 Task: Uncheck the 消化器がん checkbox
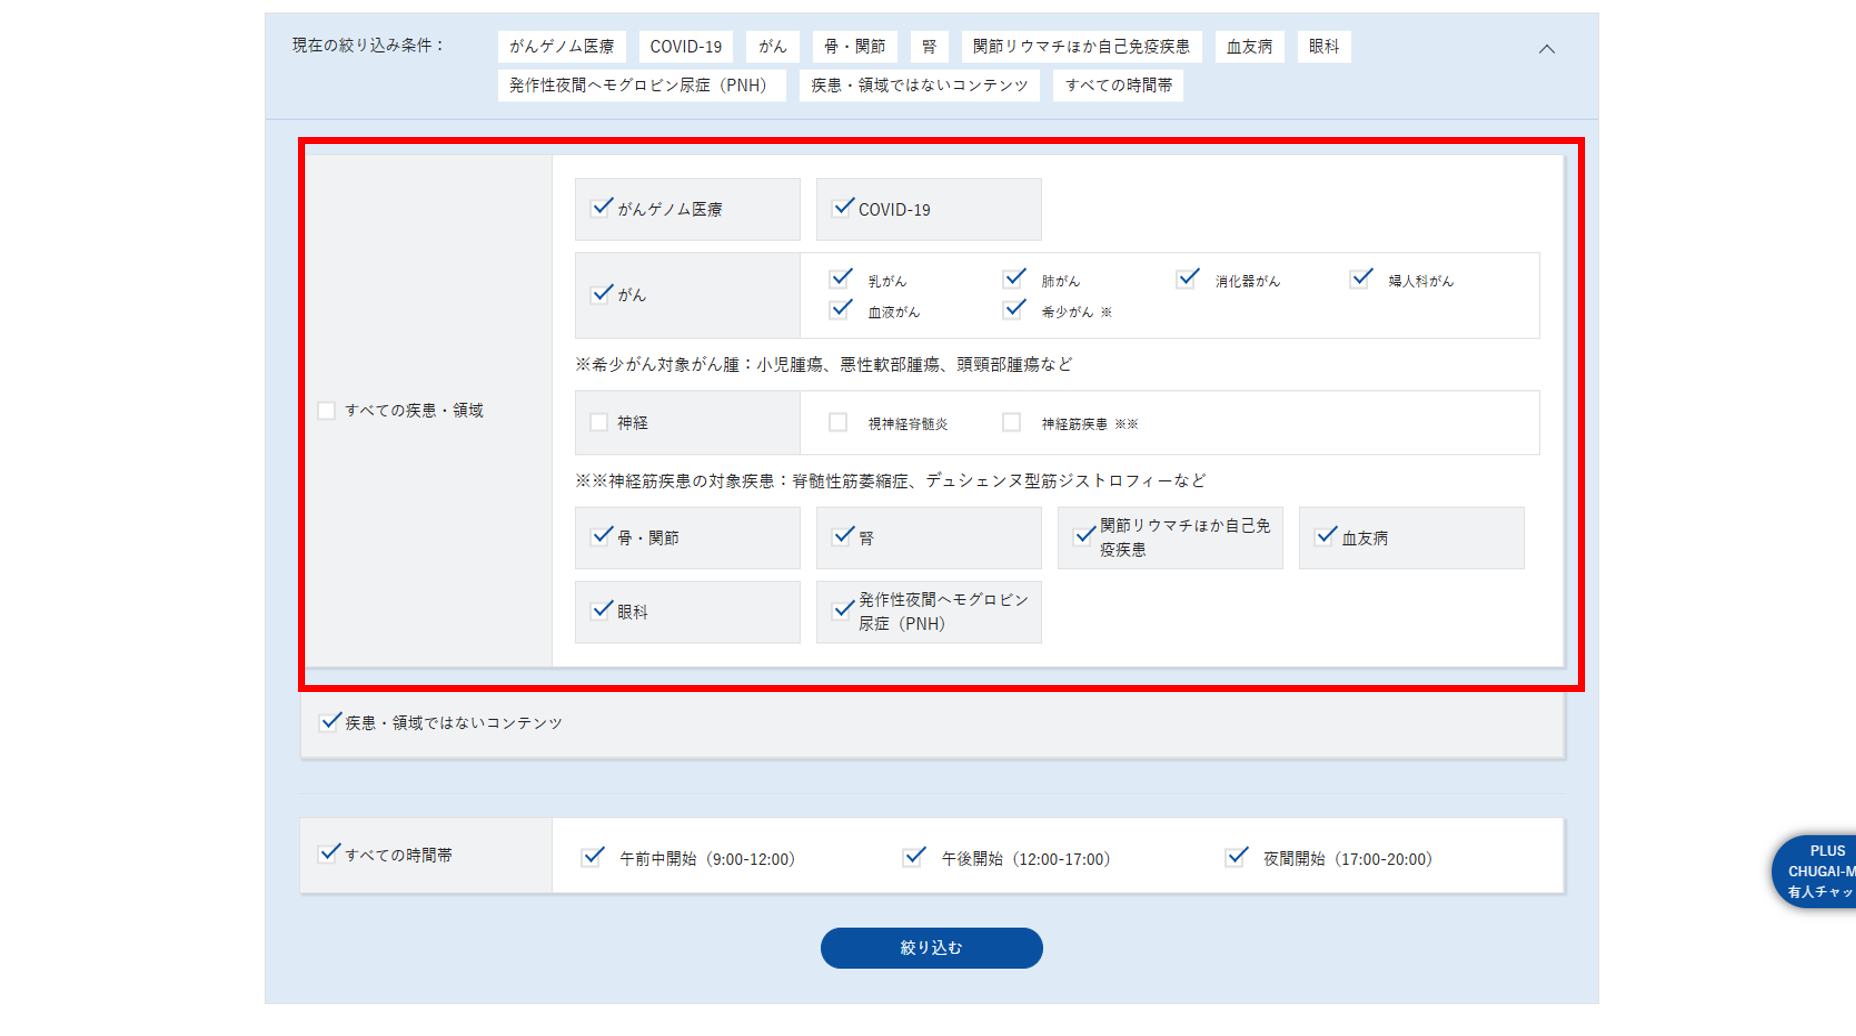tap(1187, 279)
